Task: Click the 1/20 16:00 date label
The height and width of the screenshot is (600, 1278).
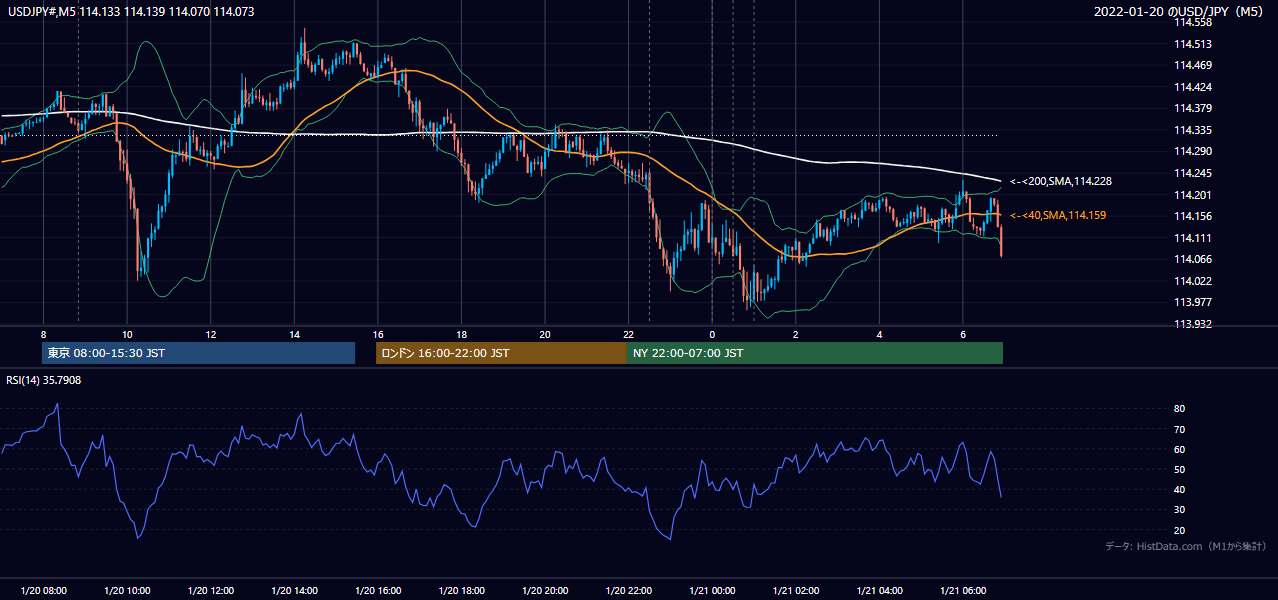Action: 378,591
